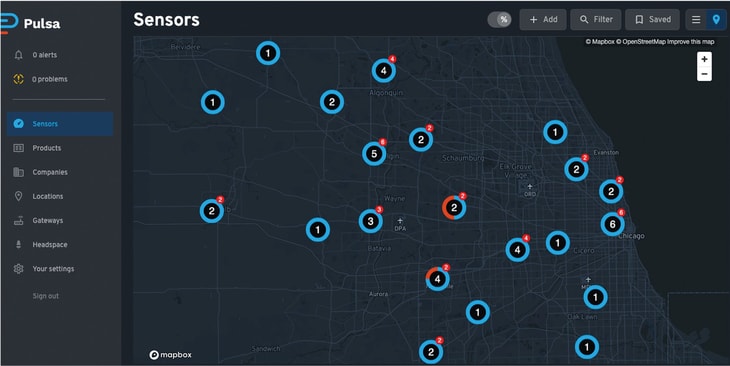Switch to list view icon

pos(696,20)
